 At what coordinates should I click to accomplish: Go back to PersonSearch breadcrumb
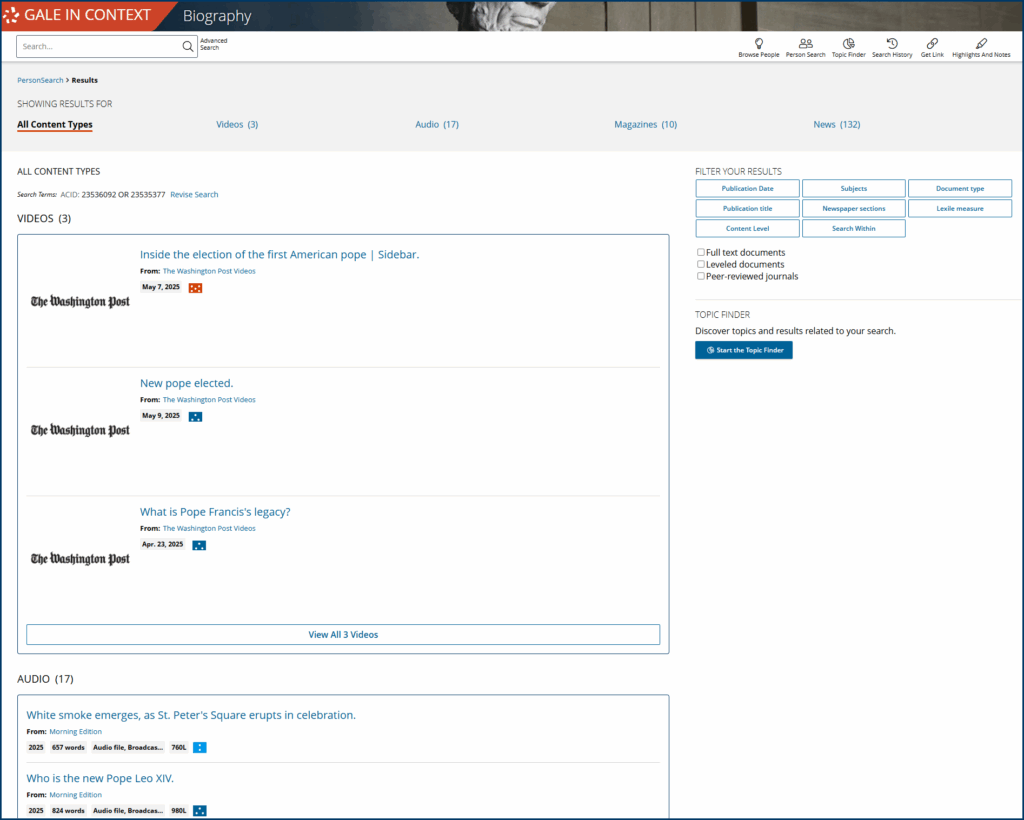[40, 80]
